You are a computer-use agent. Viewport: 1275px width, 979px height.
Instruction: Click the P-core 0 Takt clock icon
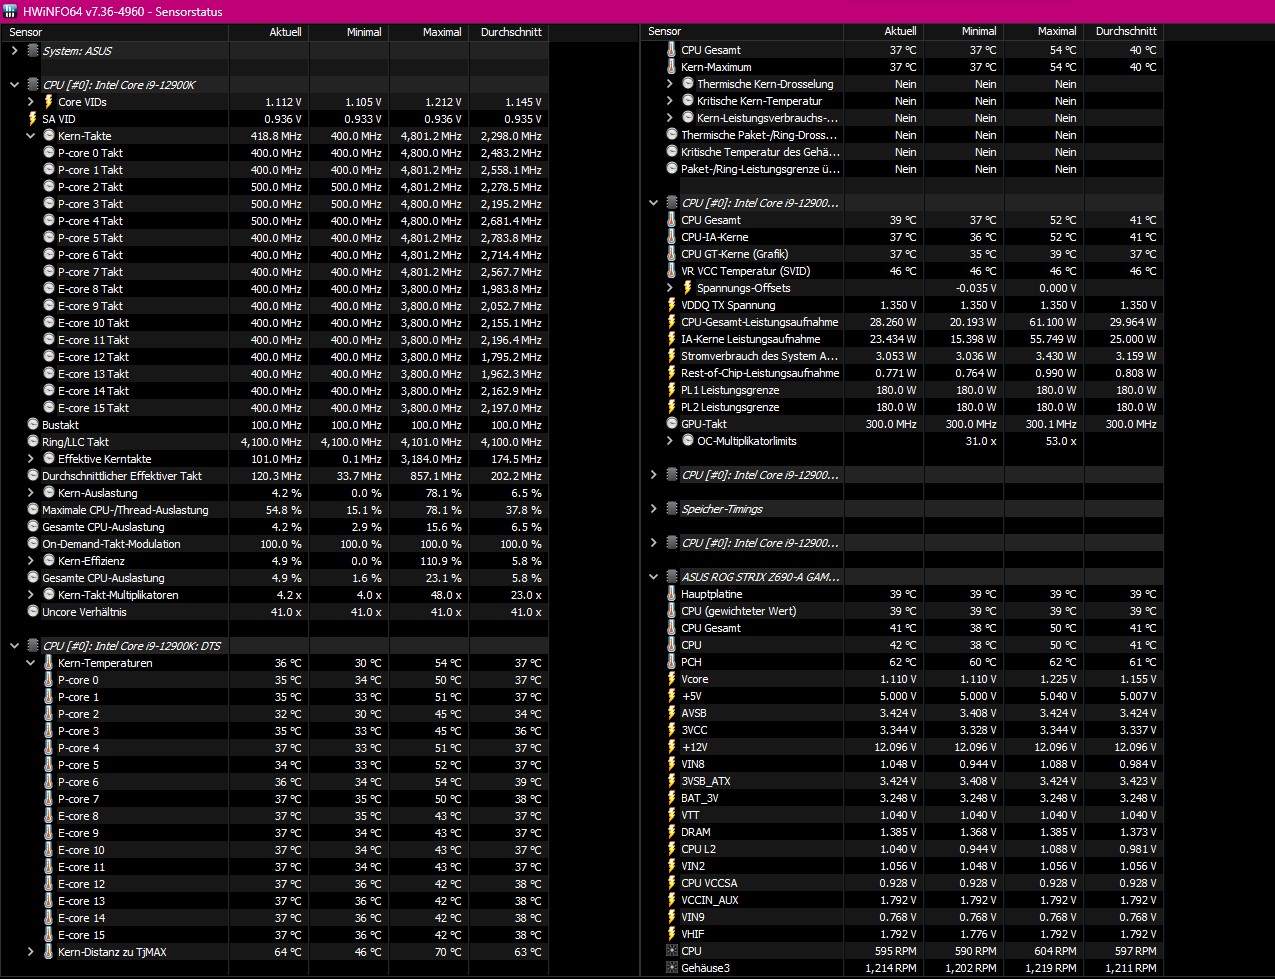(49, 153)
